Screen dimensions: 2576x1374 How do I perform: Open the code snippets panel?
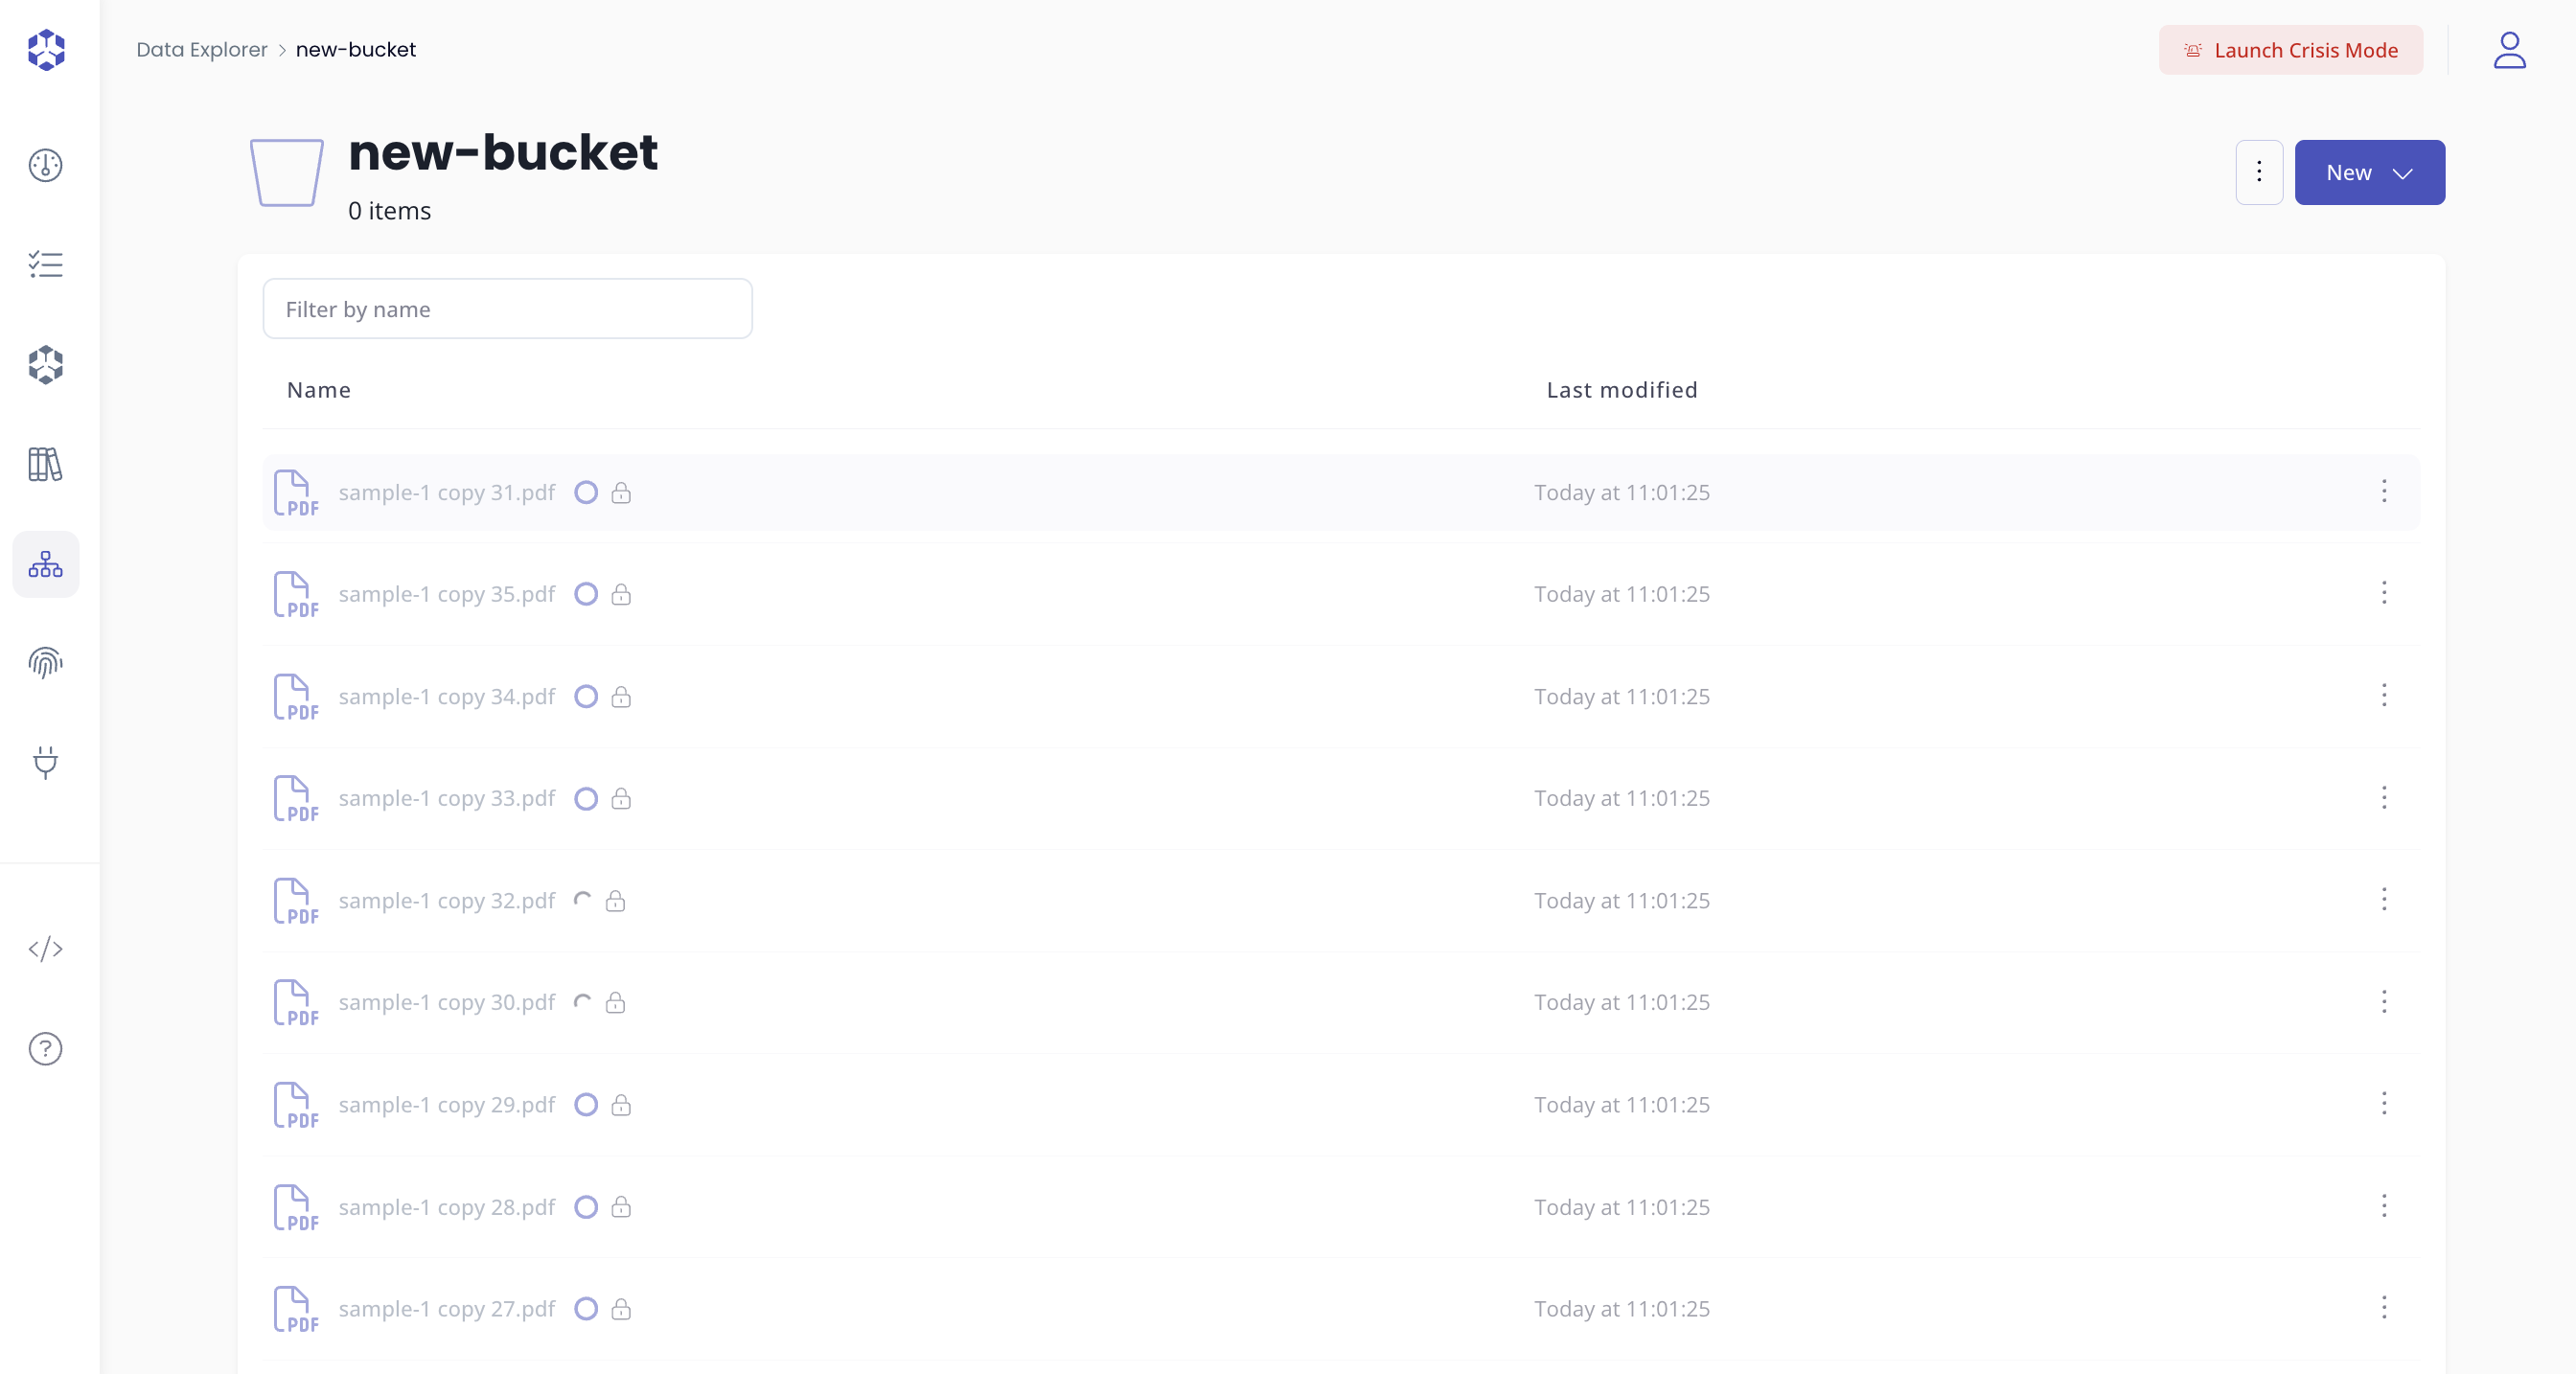[x=45, y=950]
